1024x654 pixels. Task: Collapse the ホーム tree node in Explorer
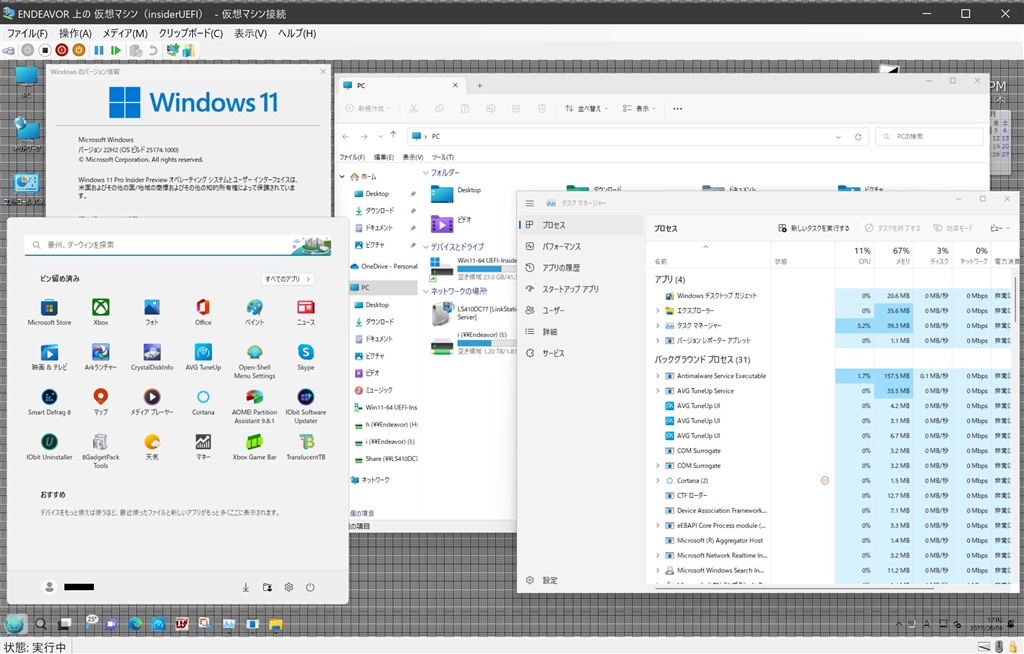point(342,176)
